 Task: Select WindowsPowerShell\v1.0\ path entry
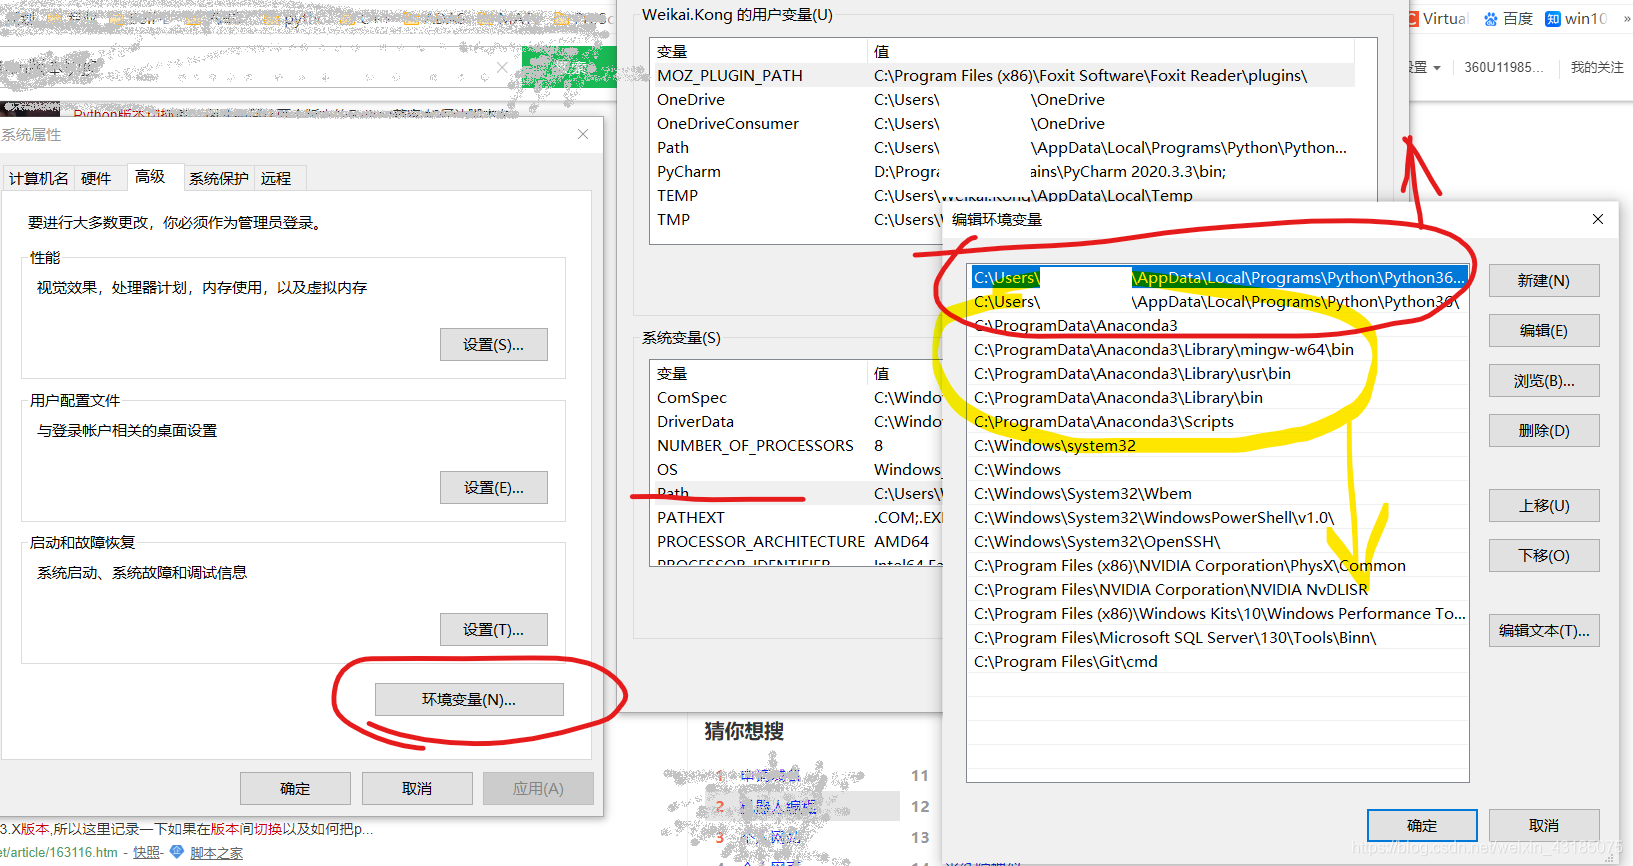(1218, 518)
